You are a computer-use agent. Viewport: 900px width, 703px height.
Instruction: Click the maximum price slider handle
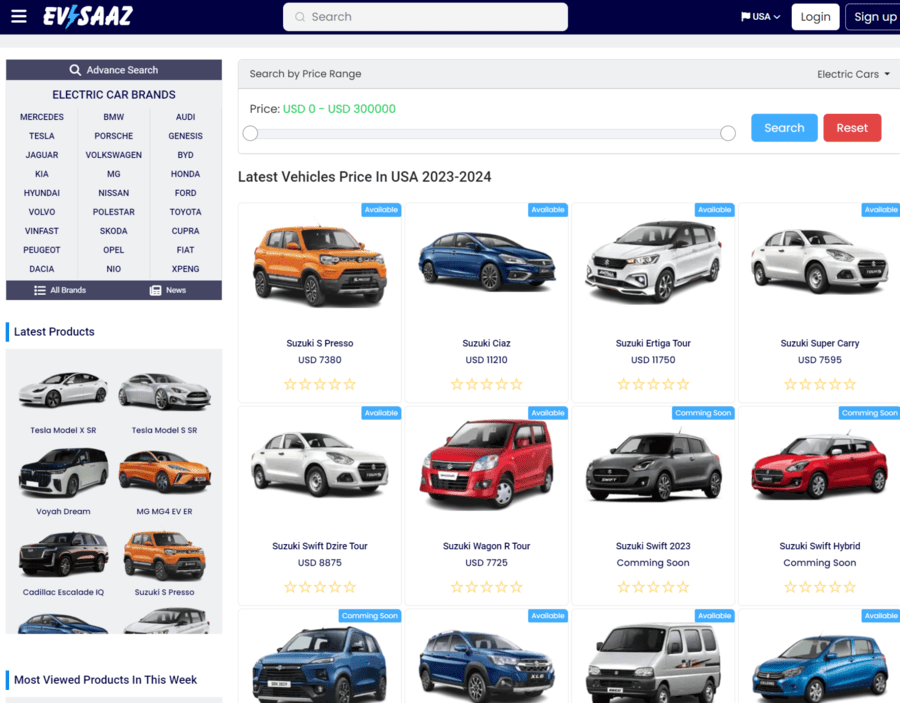728,133
